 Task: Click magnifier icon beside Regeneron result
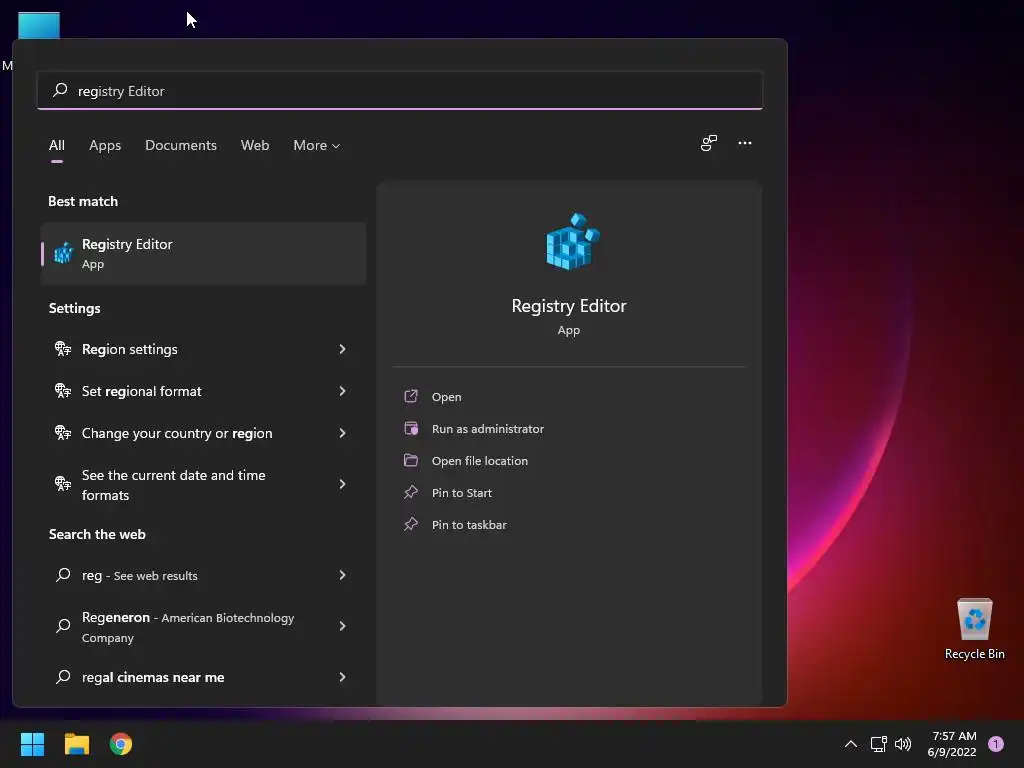63,626
